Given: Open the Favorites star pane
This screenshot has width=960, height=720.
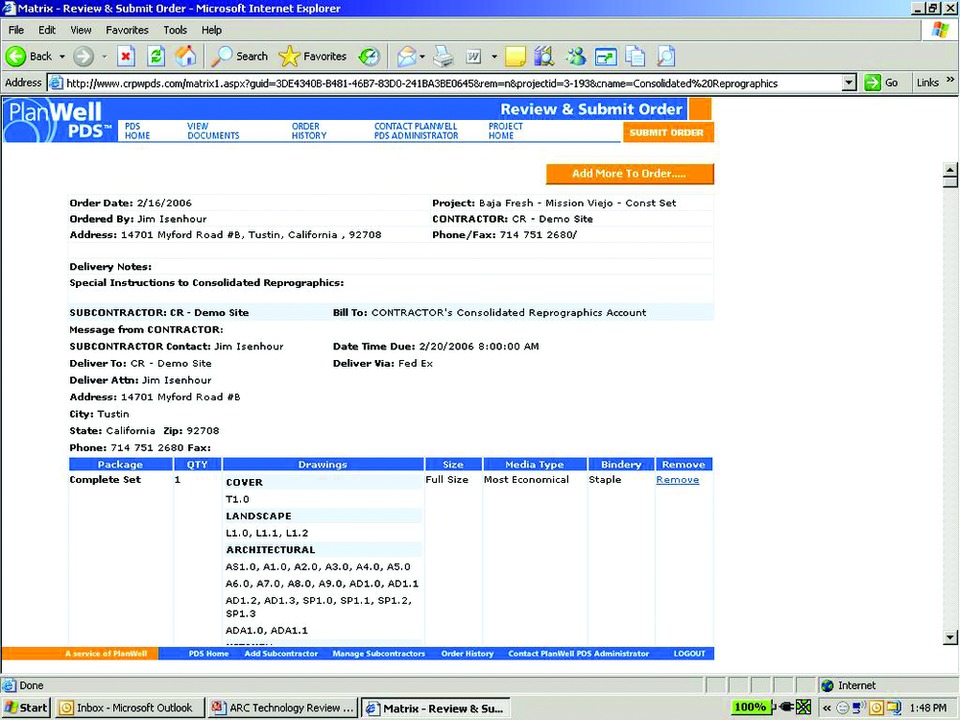Looking at the screenshot, I should point(289,56).
